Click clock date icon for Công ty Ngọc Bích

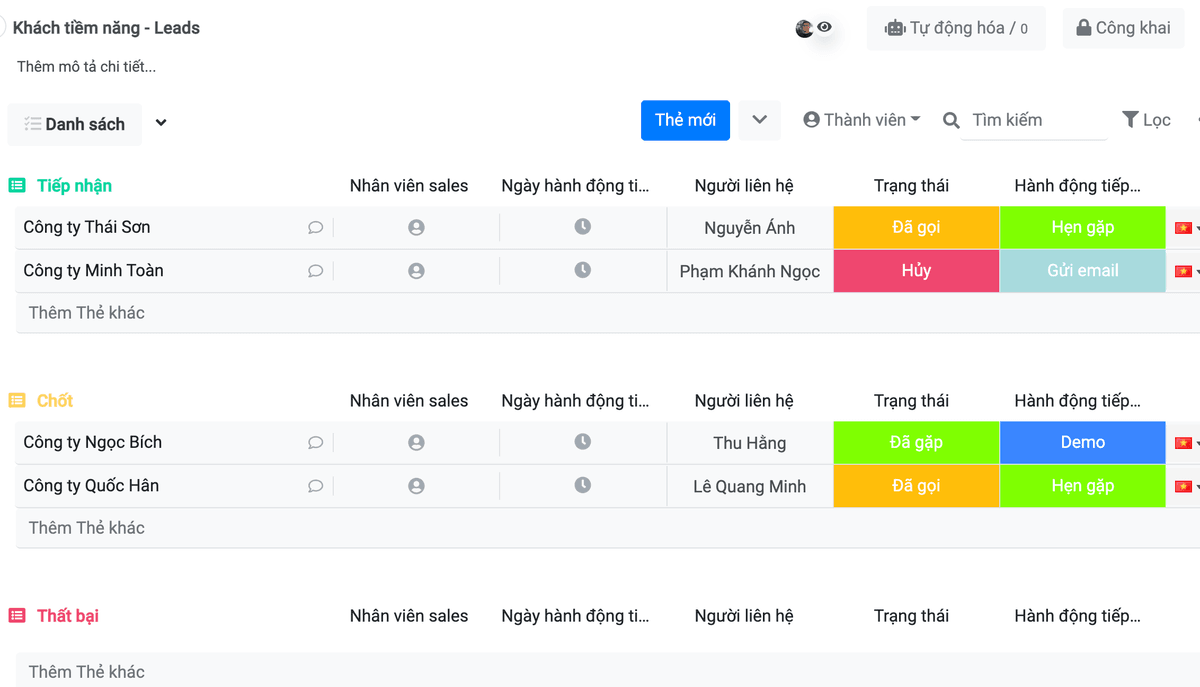coord(583,442)
